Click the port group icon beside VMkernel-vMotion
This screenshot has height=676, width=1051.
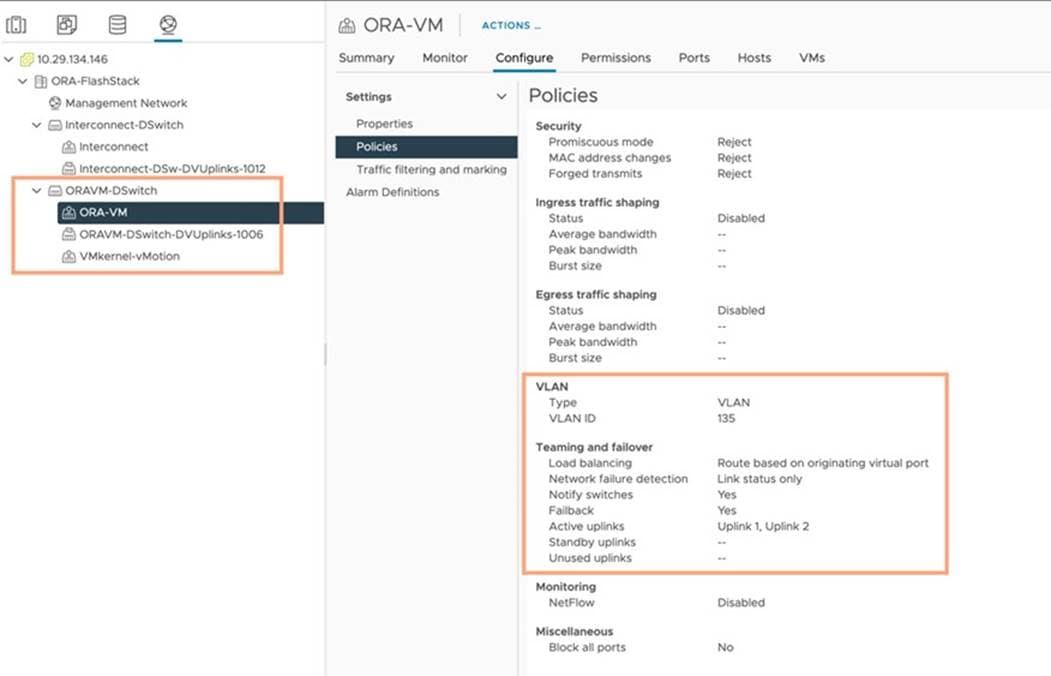(x=68, y=256)
